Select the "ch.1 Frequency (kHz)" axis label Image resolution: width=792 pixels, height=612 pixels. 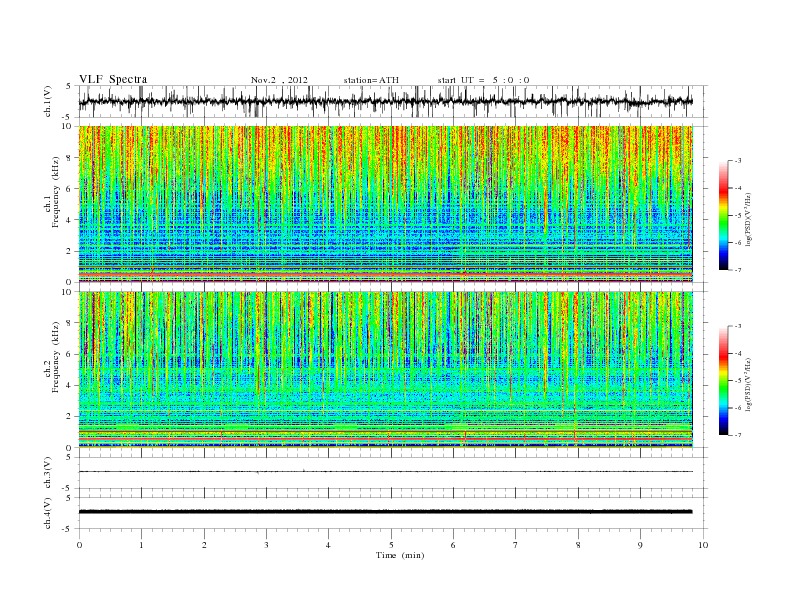tap(51, 192)
